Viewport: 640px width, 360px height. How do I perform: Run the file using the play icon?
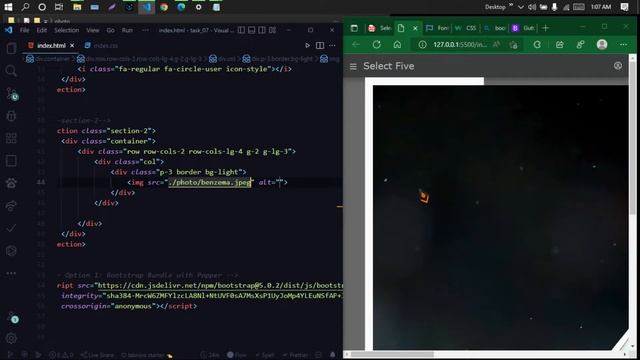307,45
